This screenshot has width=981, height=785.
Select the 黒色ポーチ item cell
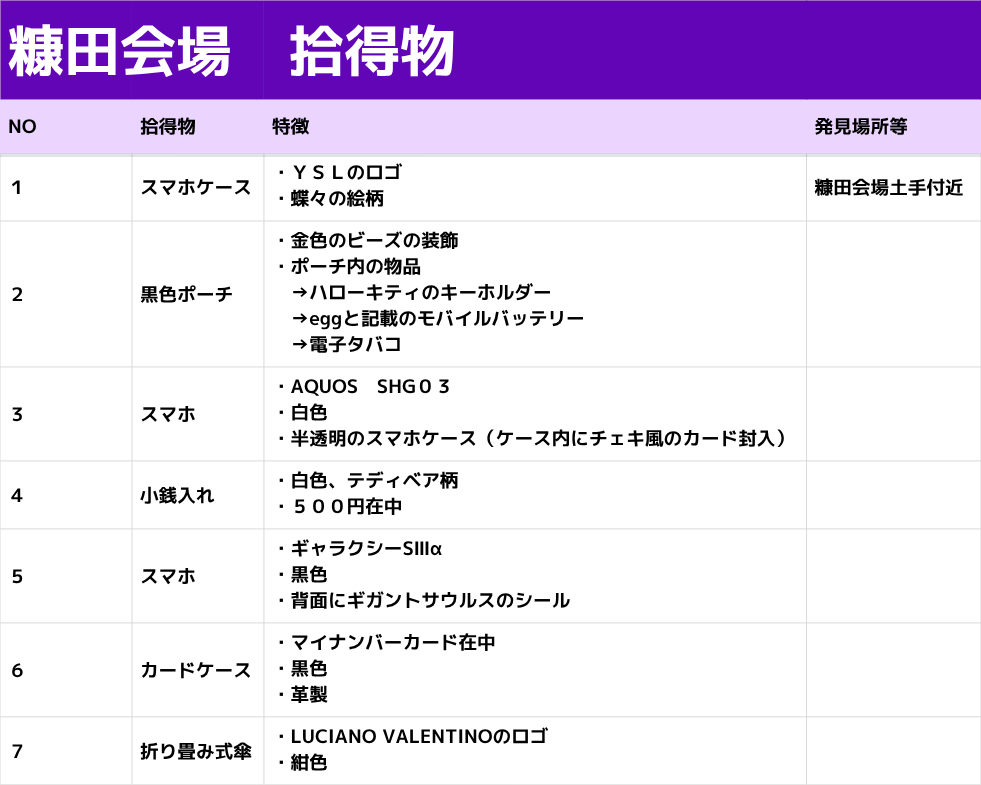[x=187, y=294]
